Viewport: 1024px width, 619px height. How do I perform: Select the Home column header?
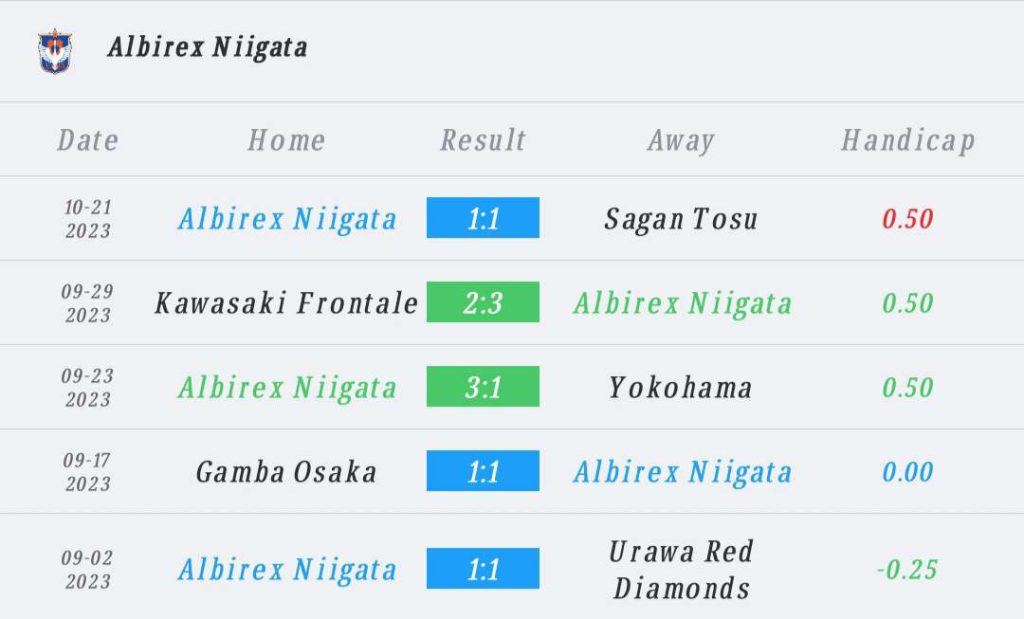[x=287, y=140]
